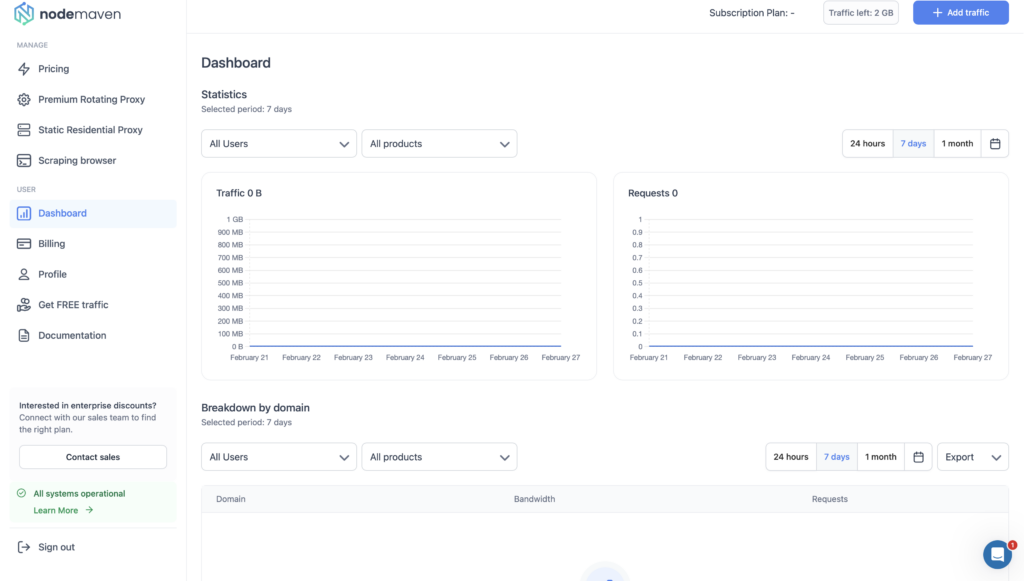Click the chevron in Statistics All products
This screenshot has height=581, width=1024.
[x=505, y=144]
